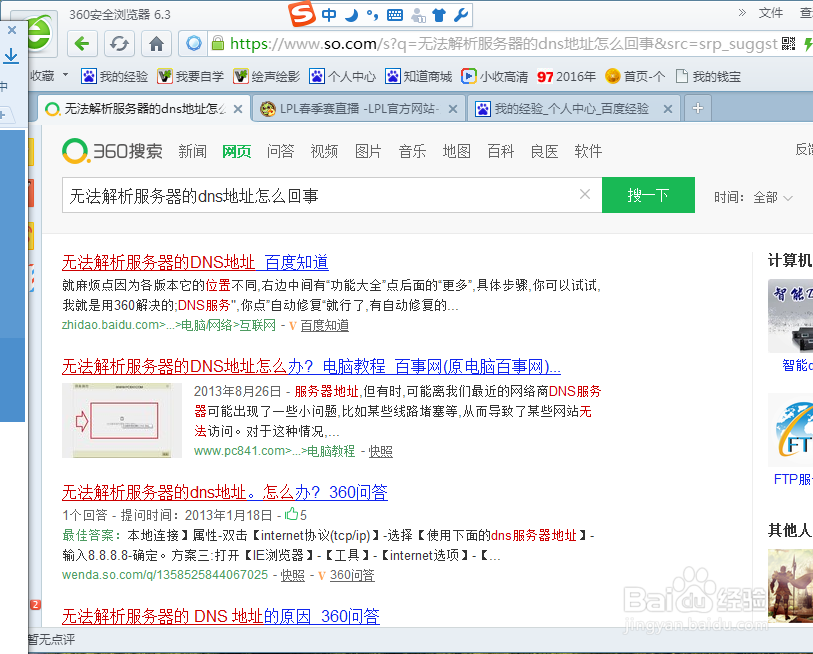Open the Sogou input method settings wrench icon
813x654 pixels.
[459, 14]
